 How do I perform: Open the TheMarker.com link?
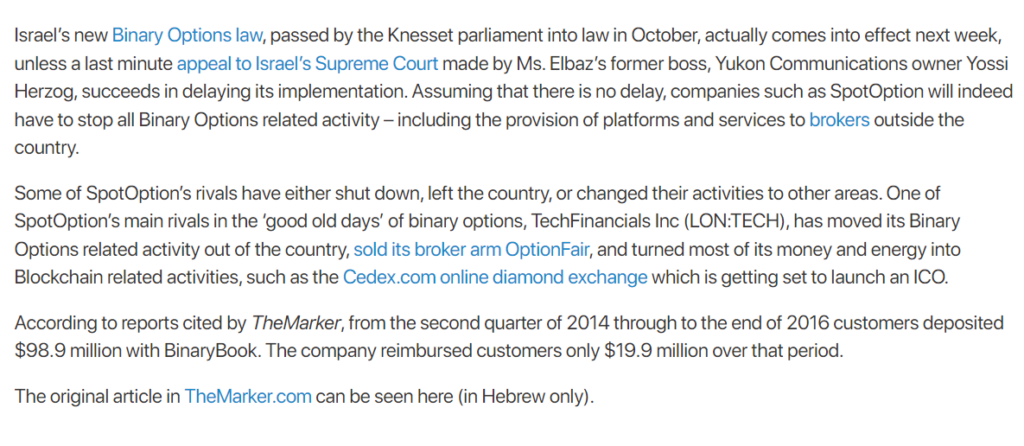point(248,396)
